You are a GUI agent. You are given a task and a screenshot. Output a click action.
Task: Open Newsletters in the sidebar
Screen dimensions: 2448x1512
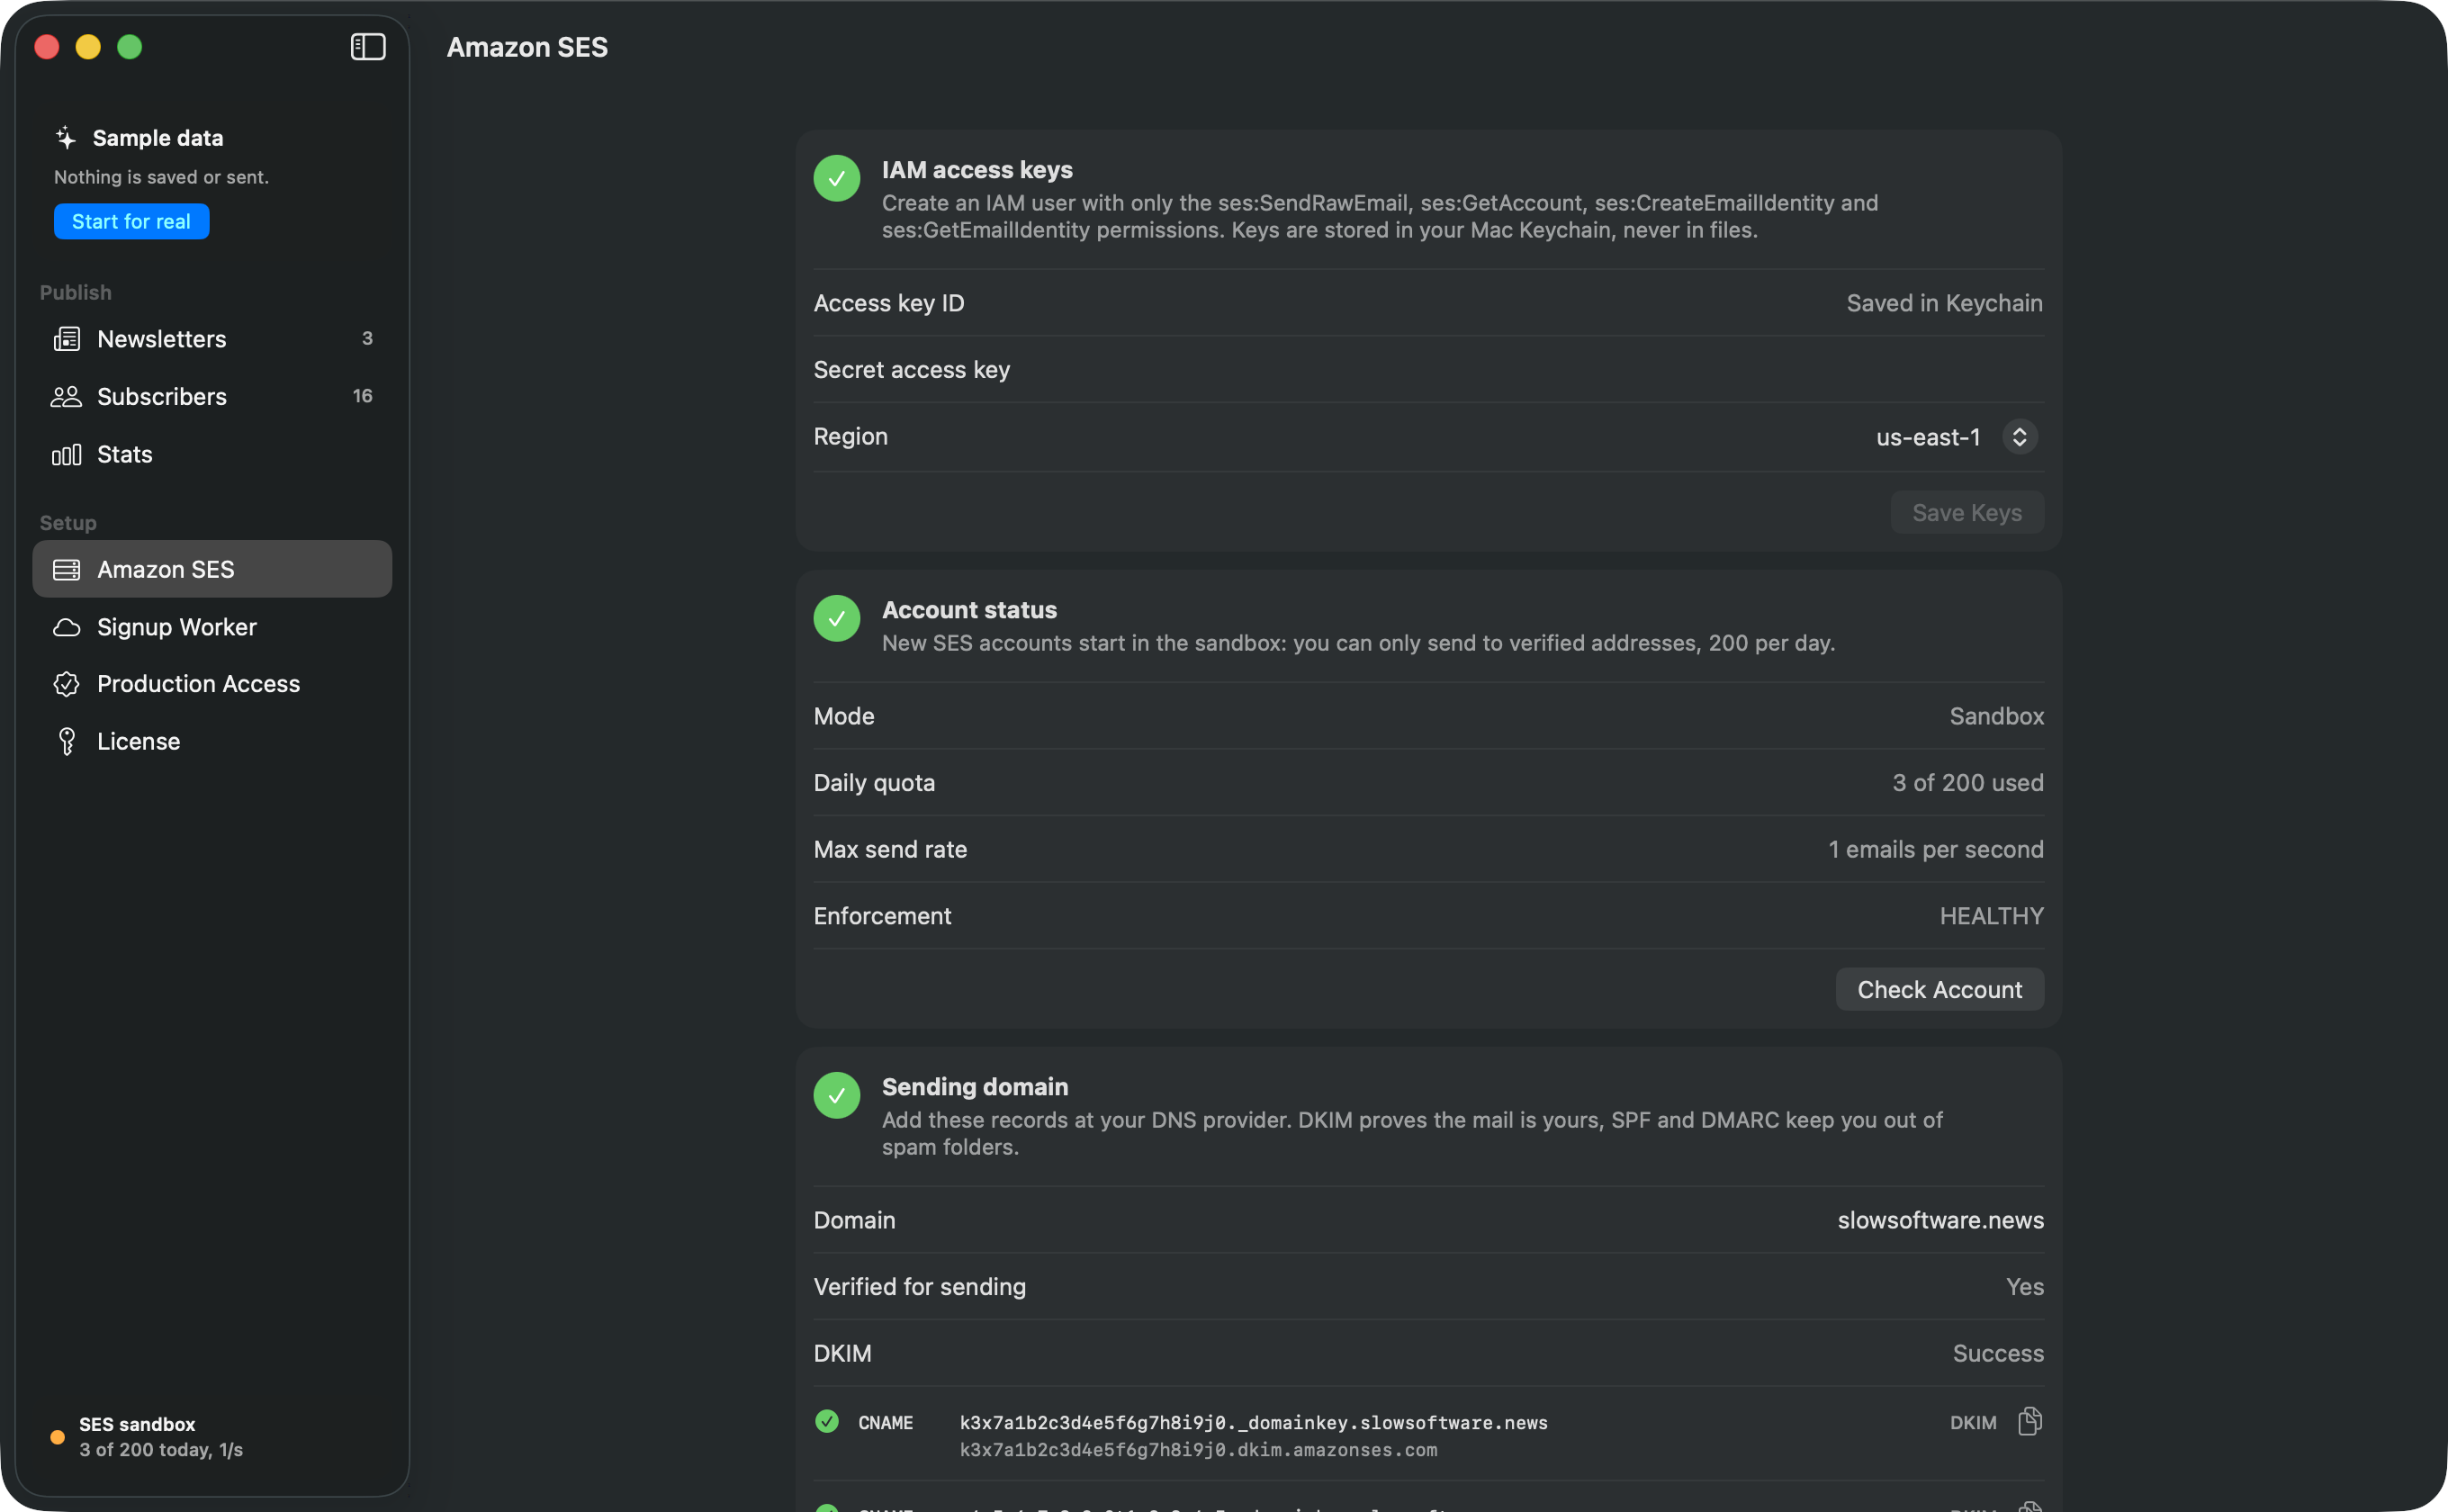click(x=212, y=339)
